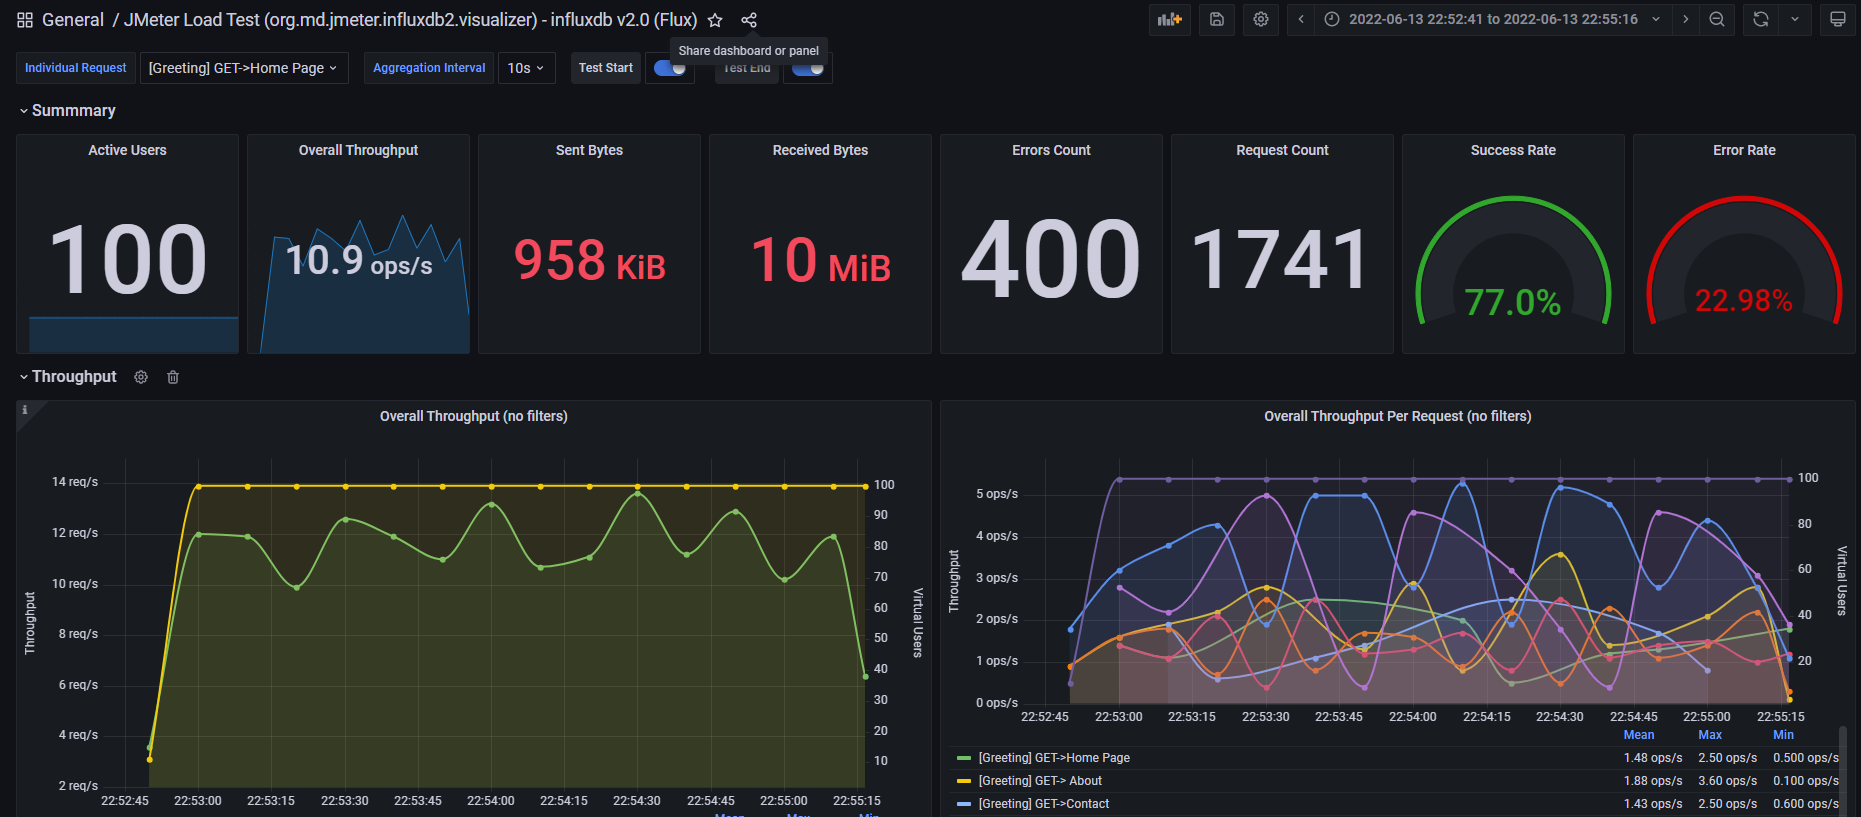
Task: Click the 22.98% Error Rate gauge
Action: (x=1744, y=262)
